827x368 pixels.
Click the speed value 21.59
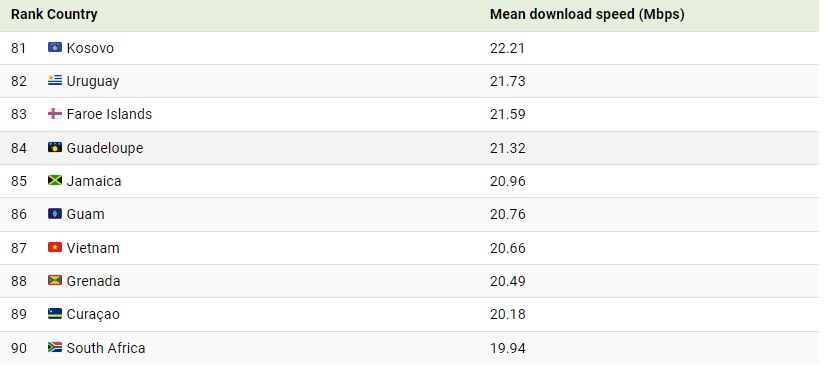coord(507,114)
